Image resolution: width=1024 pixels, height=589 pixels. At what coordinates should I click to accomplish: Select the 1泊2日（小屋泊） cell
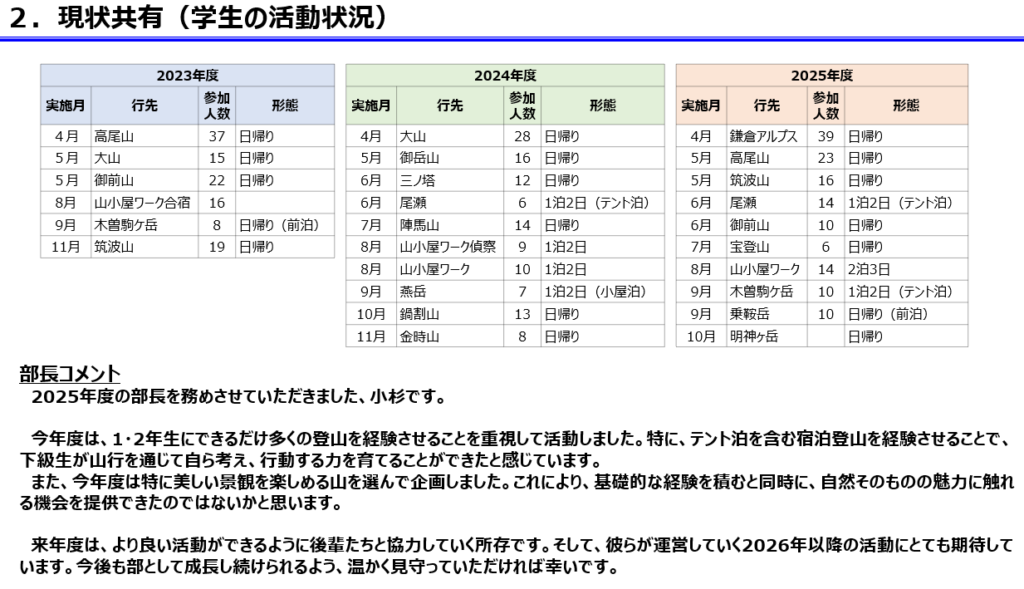[593, 292]
